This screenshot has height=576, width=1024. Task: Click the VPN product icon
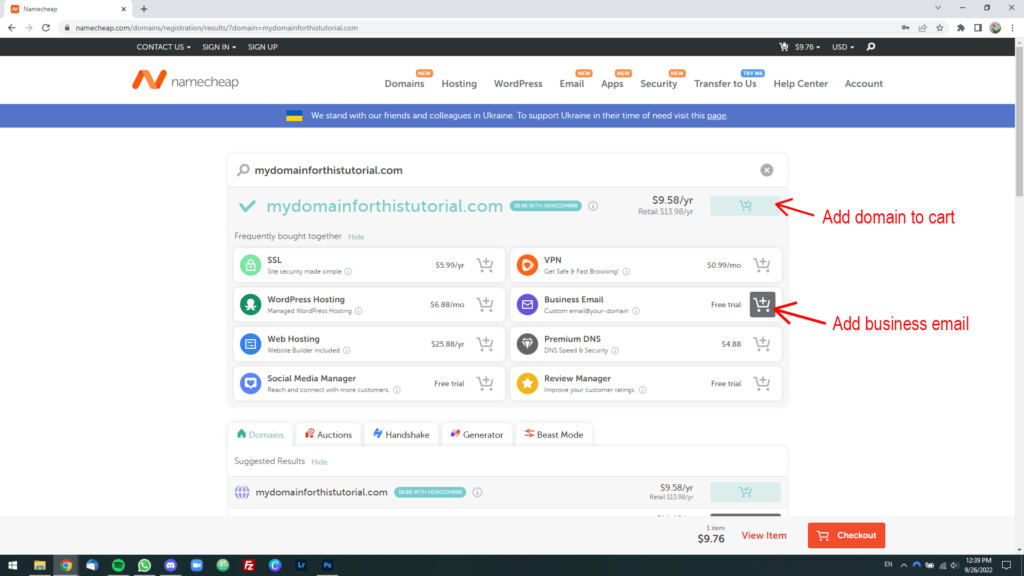tap(527, 264)
